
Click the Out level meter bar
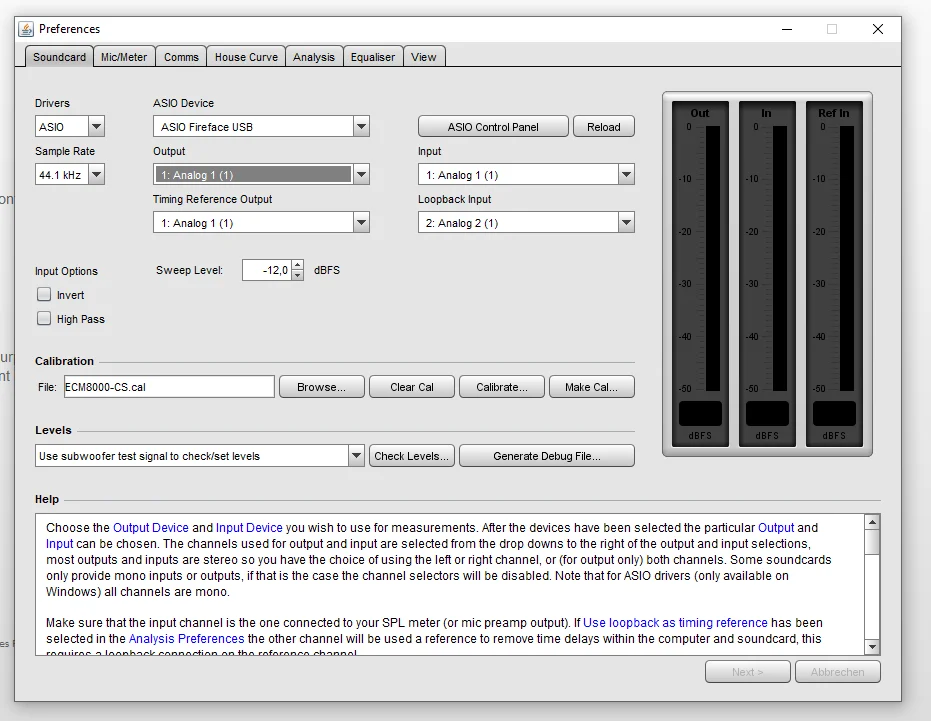click(x=712, y=258)
